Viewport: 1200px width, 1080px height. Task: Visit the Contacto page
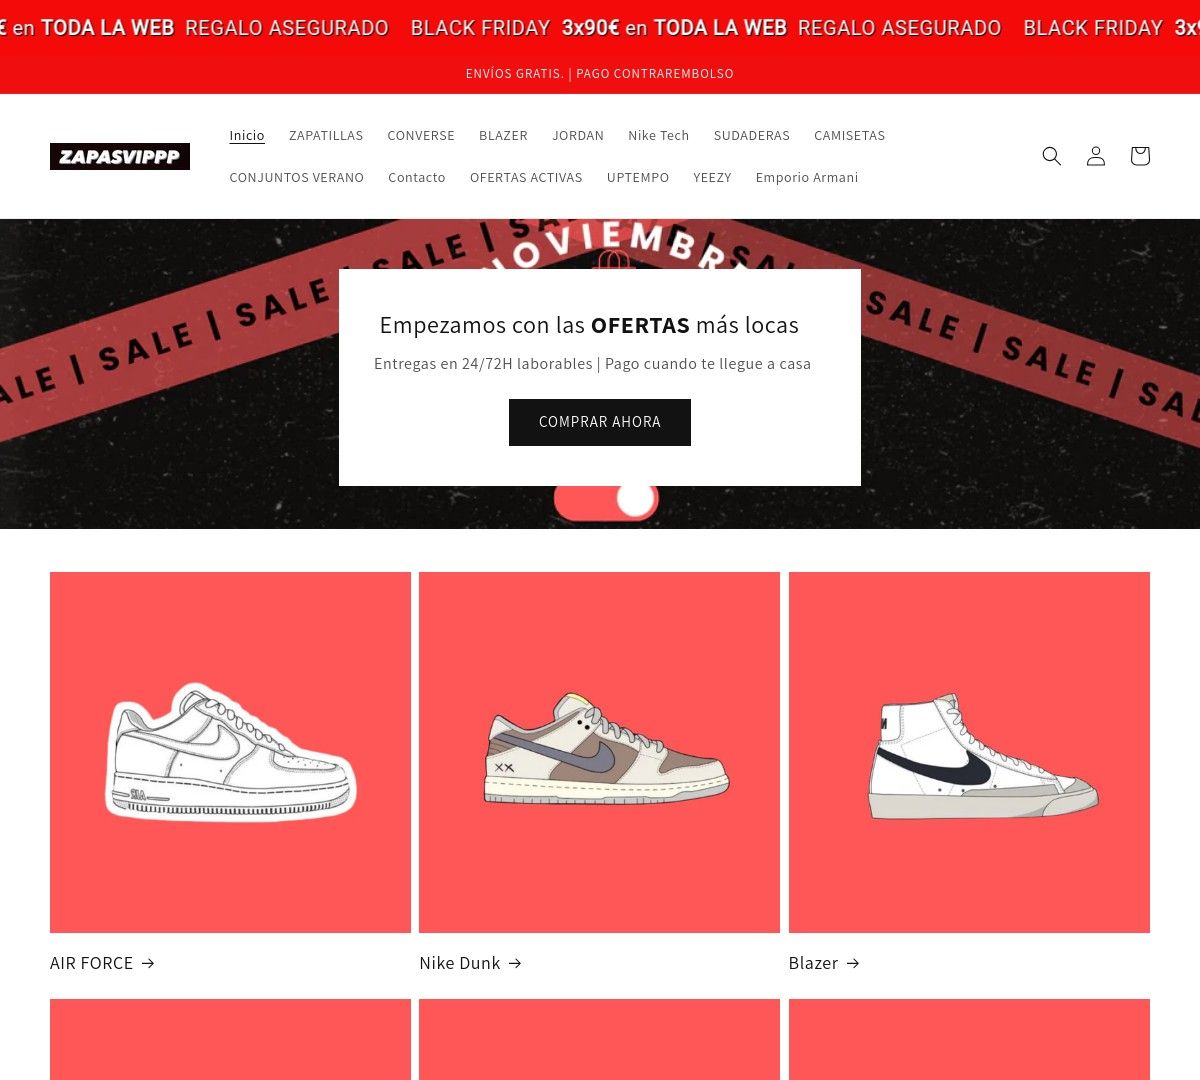coord(417,177)
